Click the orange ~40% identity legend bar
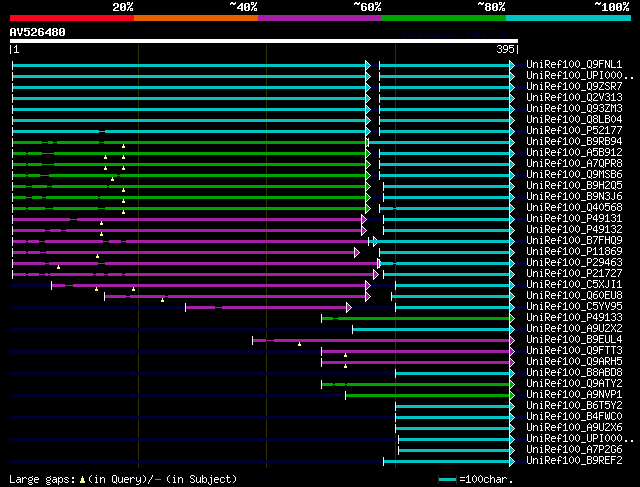Screen dimensions: 640x487 196,18
